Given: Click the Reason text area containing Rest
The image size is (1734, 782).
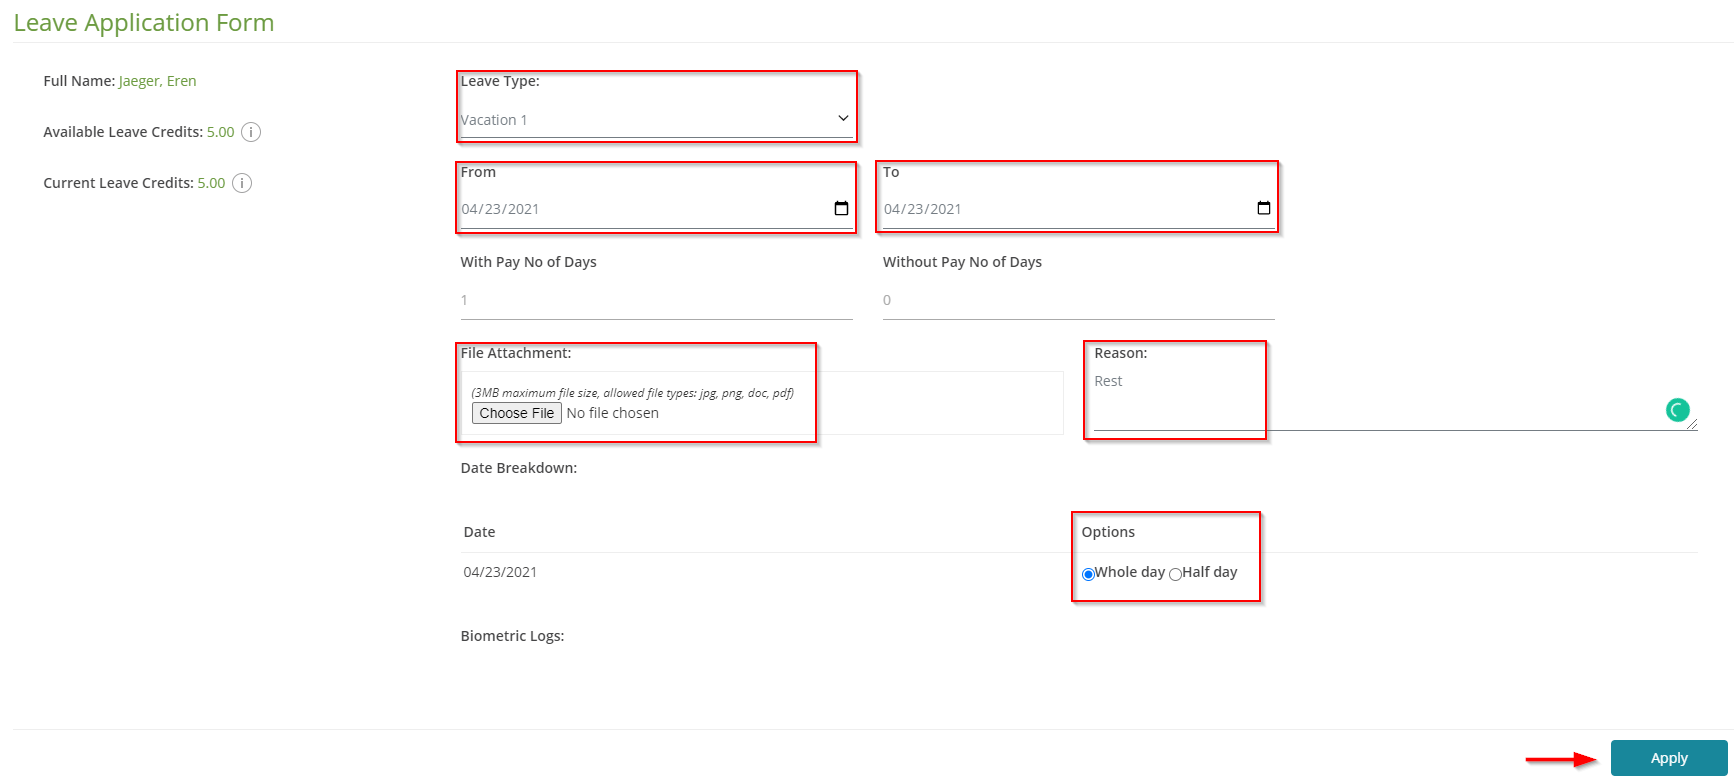Looking at the screenshot, I should tap(1395, 400).
